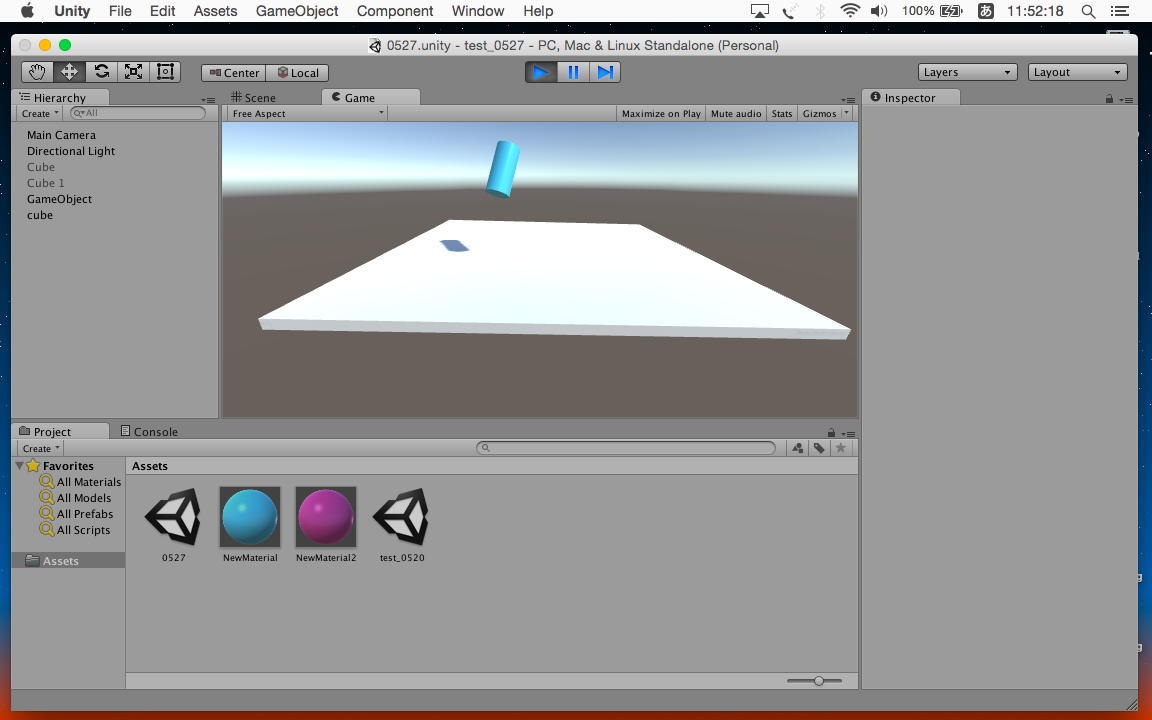Pause the running game

pos(573,72)
